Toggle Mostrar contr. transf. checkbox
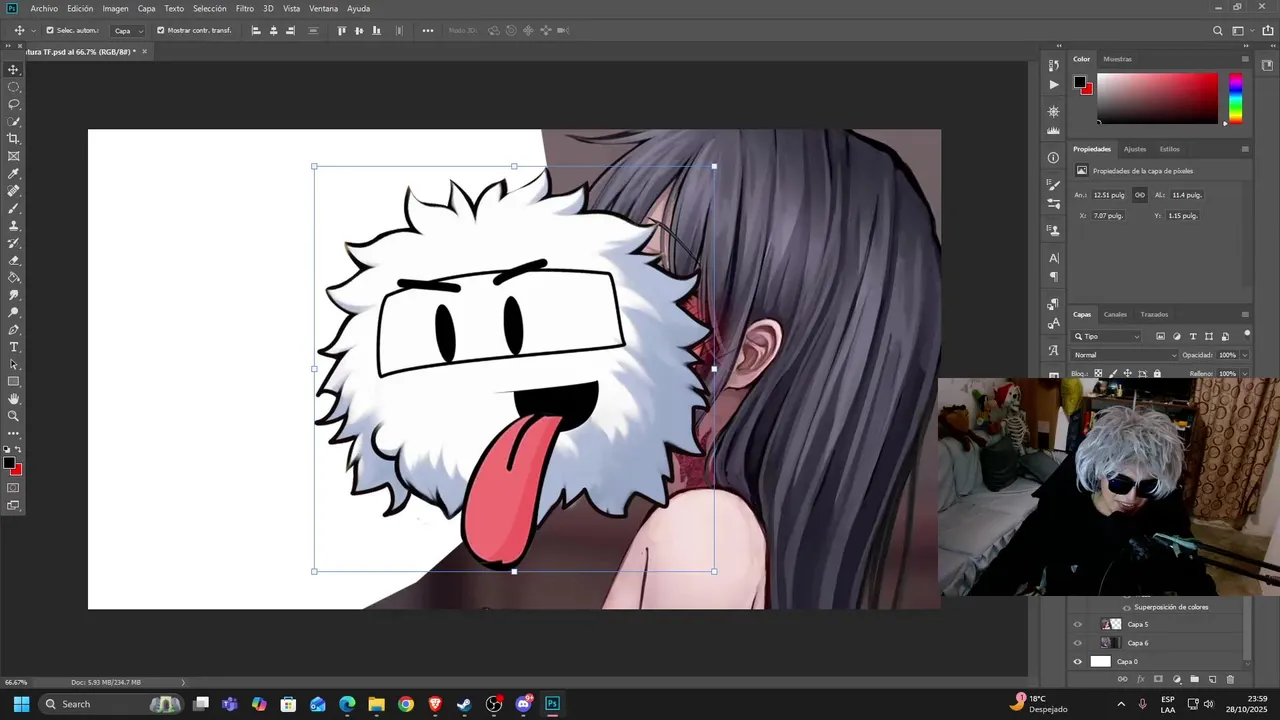The image size is (1280, 720). pyautogui.click(x=160, y=31)
